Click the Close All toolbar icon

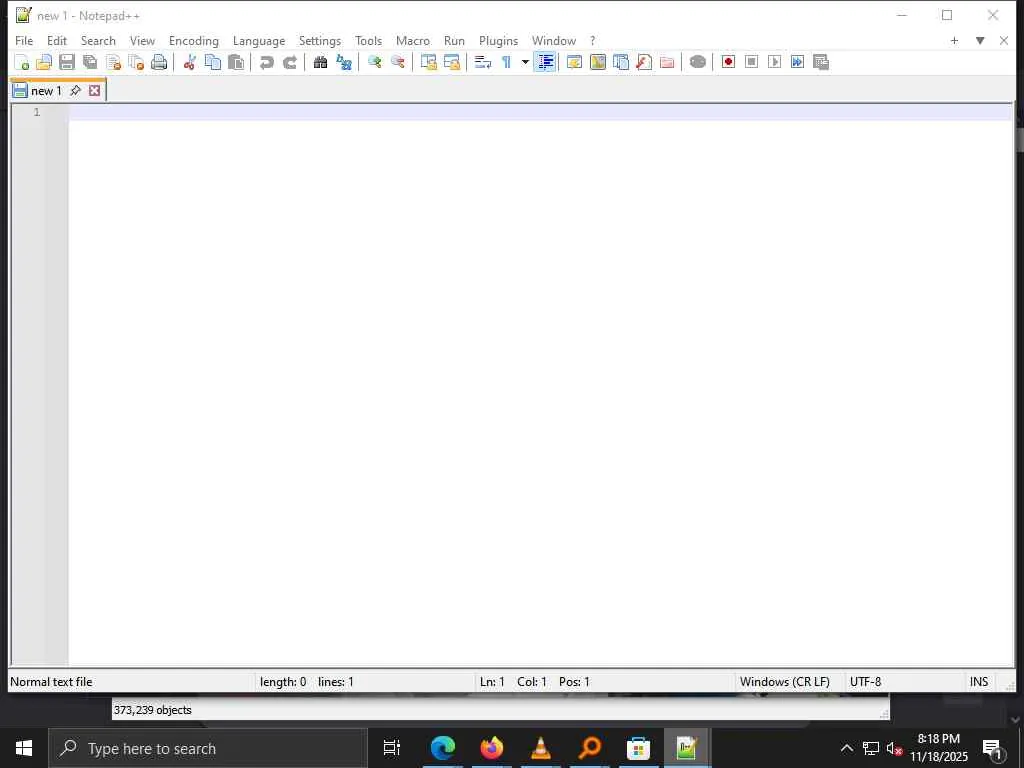click(x=136, y=62)
